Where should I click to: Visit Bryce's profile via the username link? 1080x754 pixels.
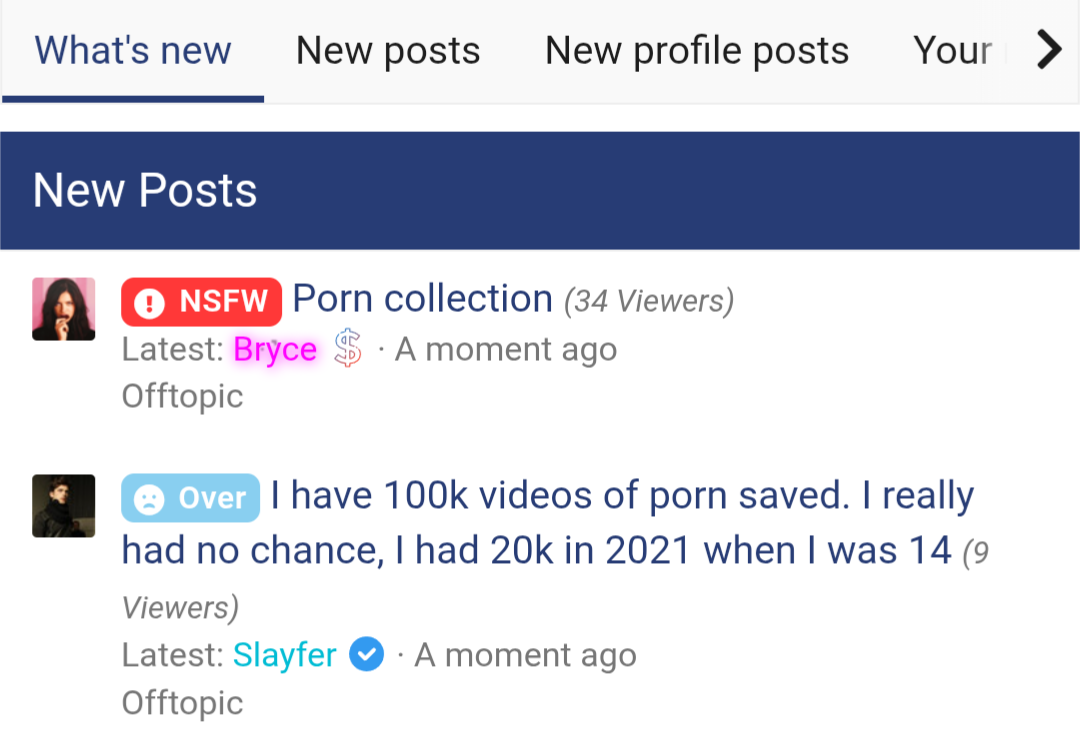click(x=274, y=349)
